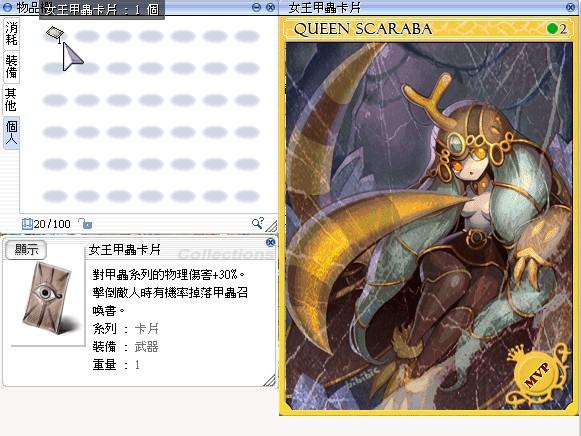The width and height of the screenshot is (581, 436).
Task: Open the 個人 tab
Action: pos(11,133)
